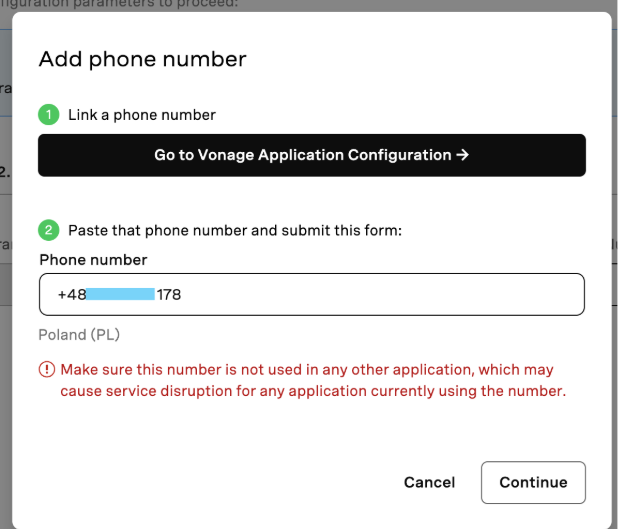Click the "Phone number" field label

pos(93,260)
